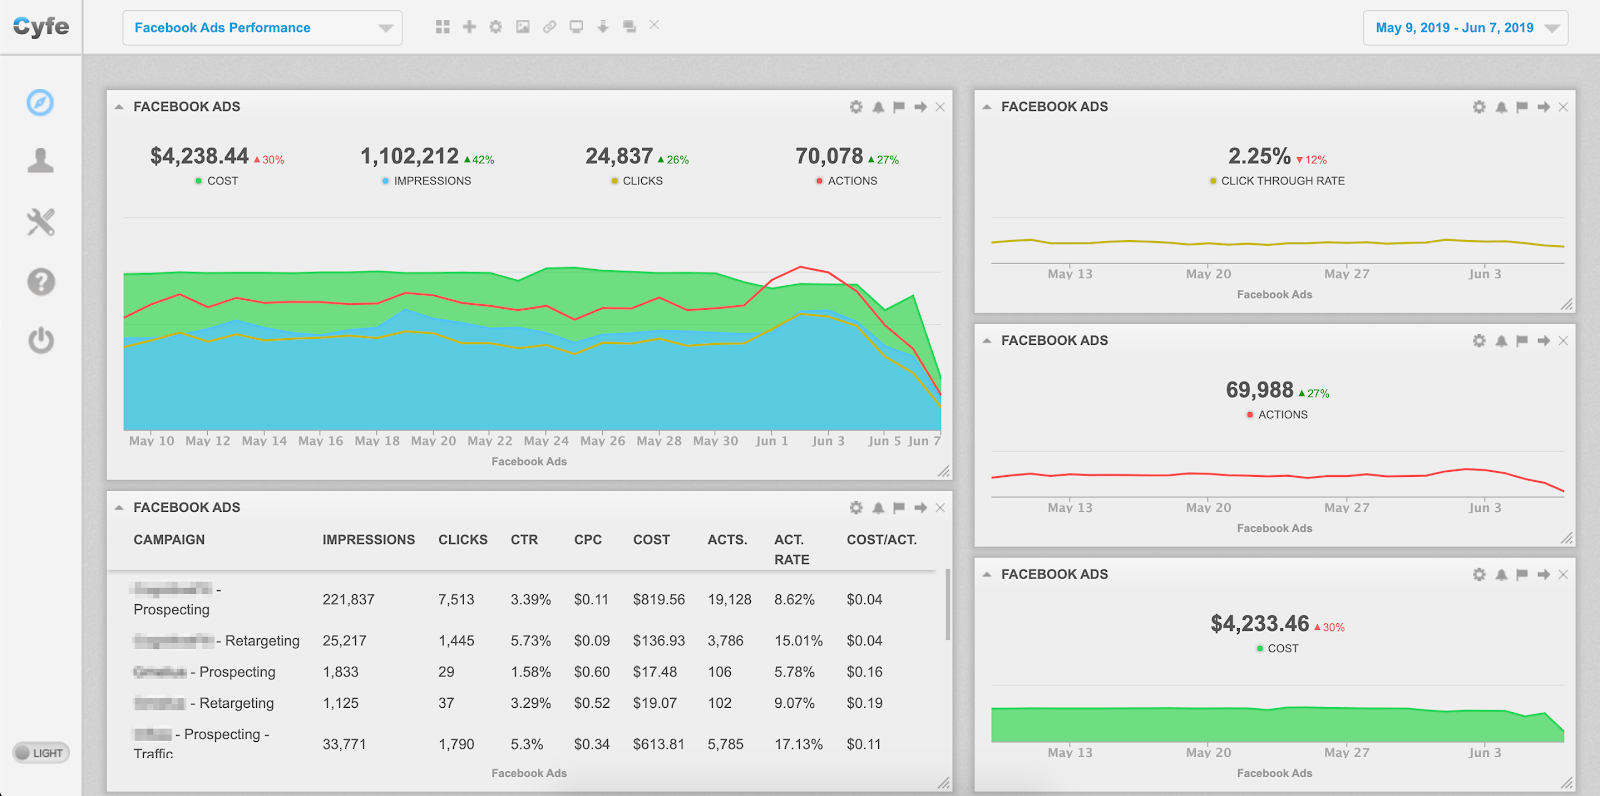Image resolution: width=1600 pixels, height=796 pixels.
Task: Open gear settings on 69,988 Actions widget
Action: pos(1479,341)
